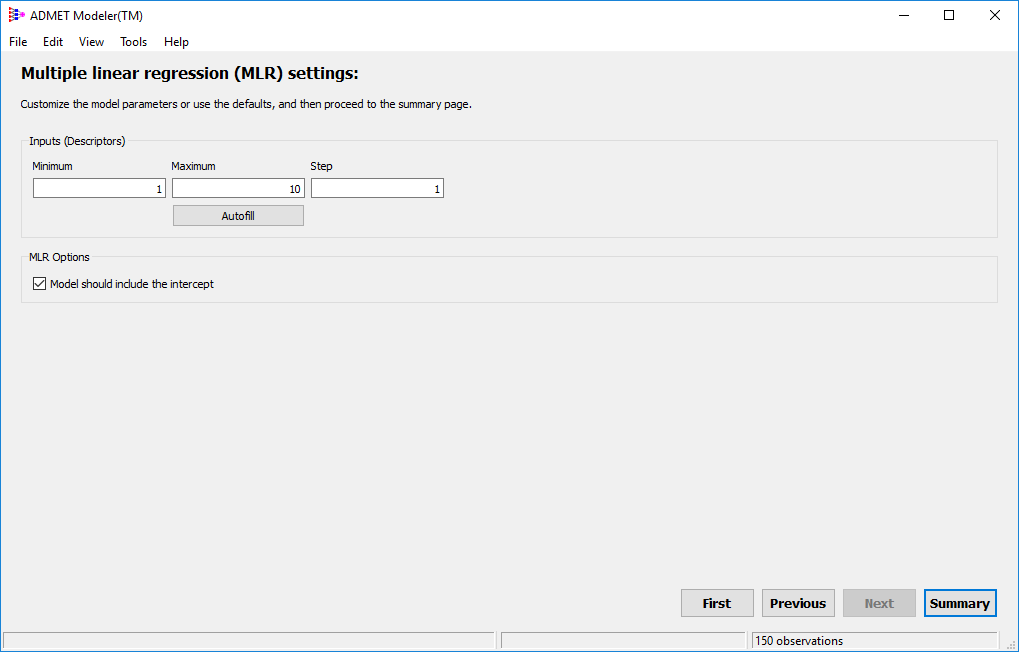Click the 'Multiple linear regression (MLR) settings:' heading
This screenshot has width=1019, height=652.
point(190,73)
